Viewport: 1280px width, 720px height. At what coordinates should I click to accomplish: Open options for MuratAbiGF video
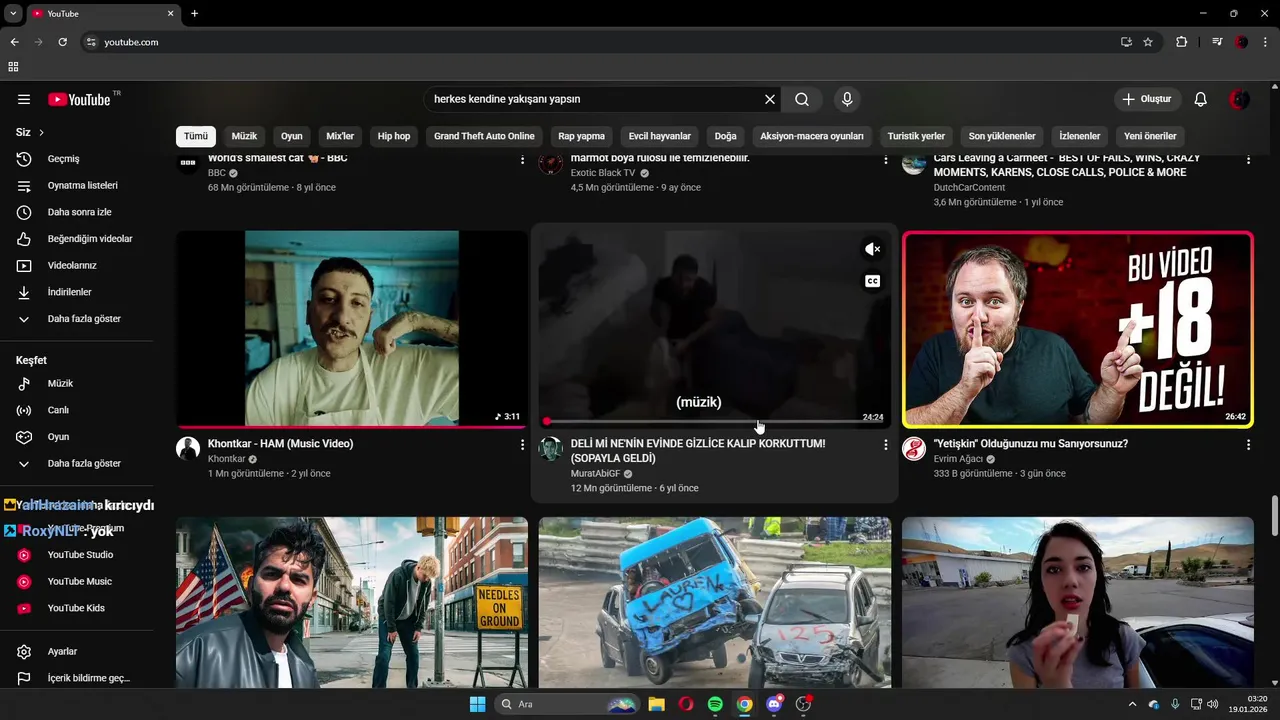point(885,444)
